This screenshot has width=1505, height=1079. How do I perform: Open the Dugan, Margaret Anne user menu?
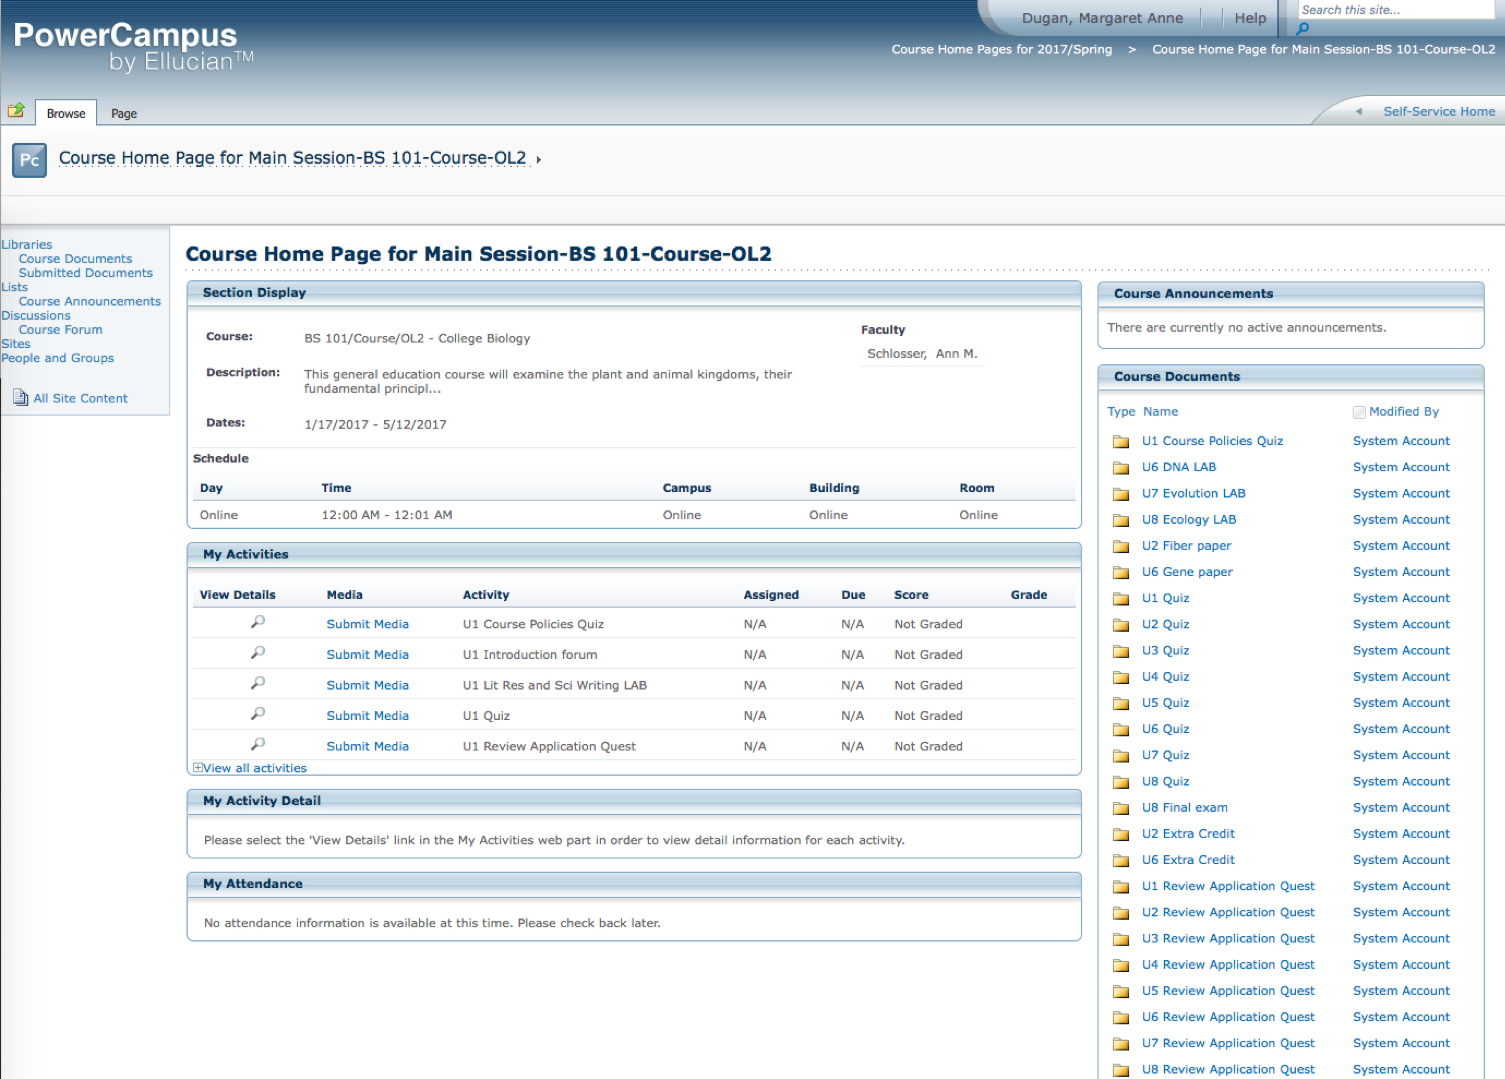point(1101,18)
